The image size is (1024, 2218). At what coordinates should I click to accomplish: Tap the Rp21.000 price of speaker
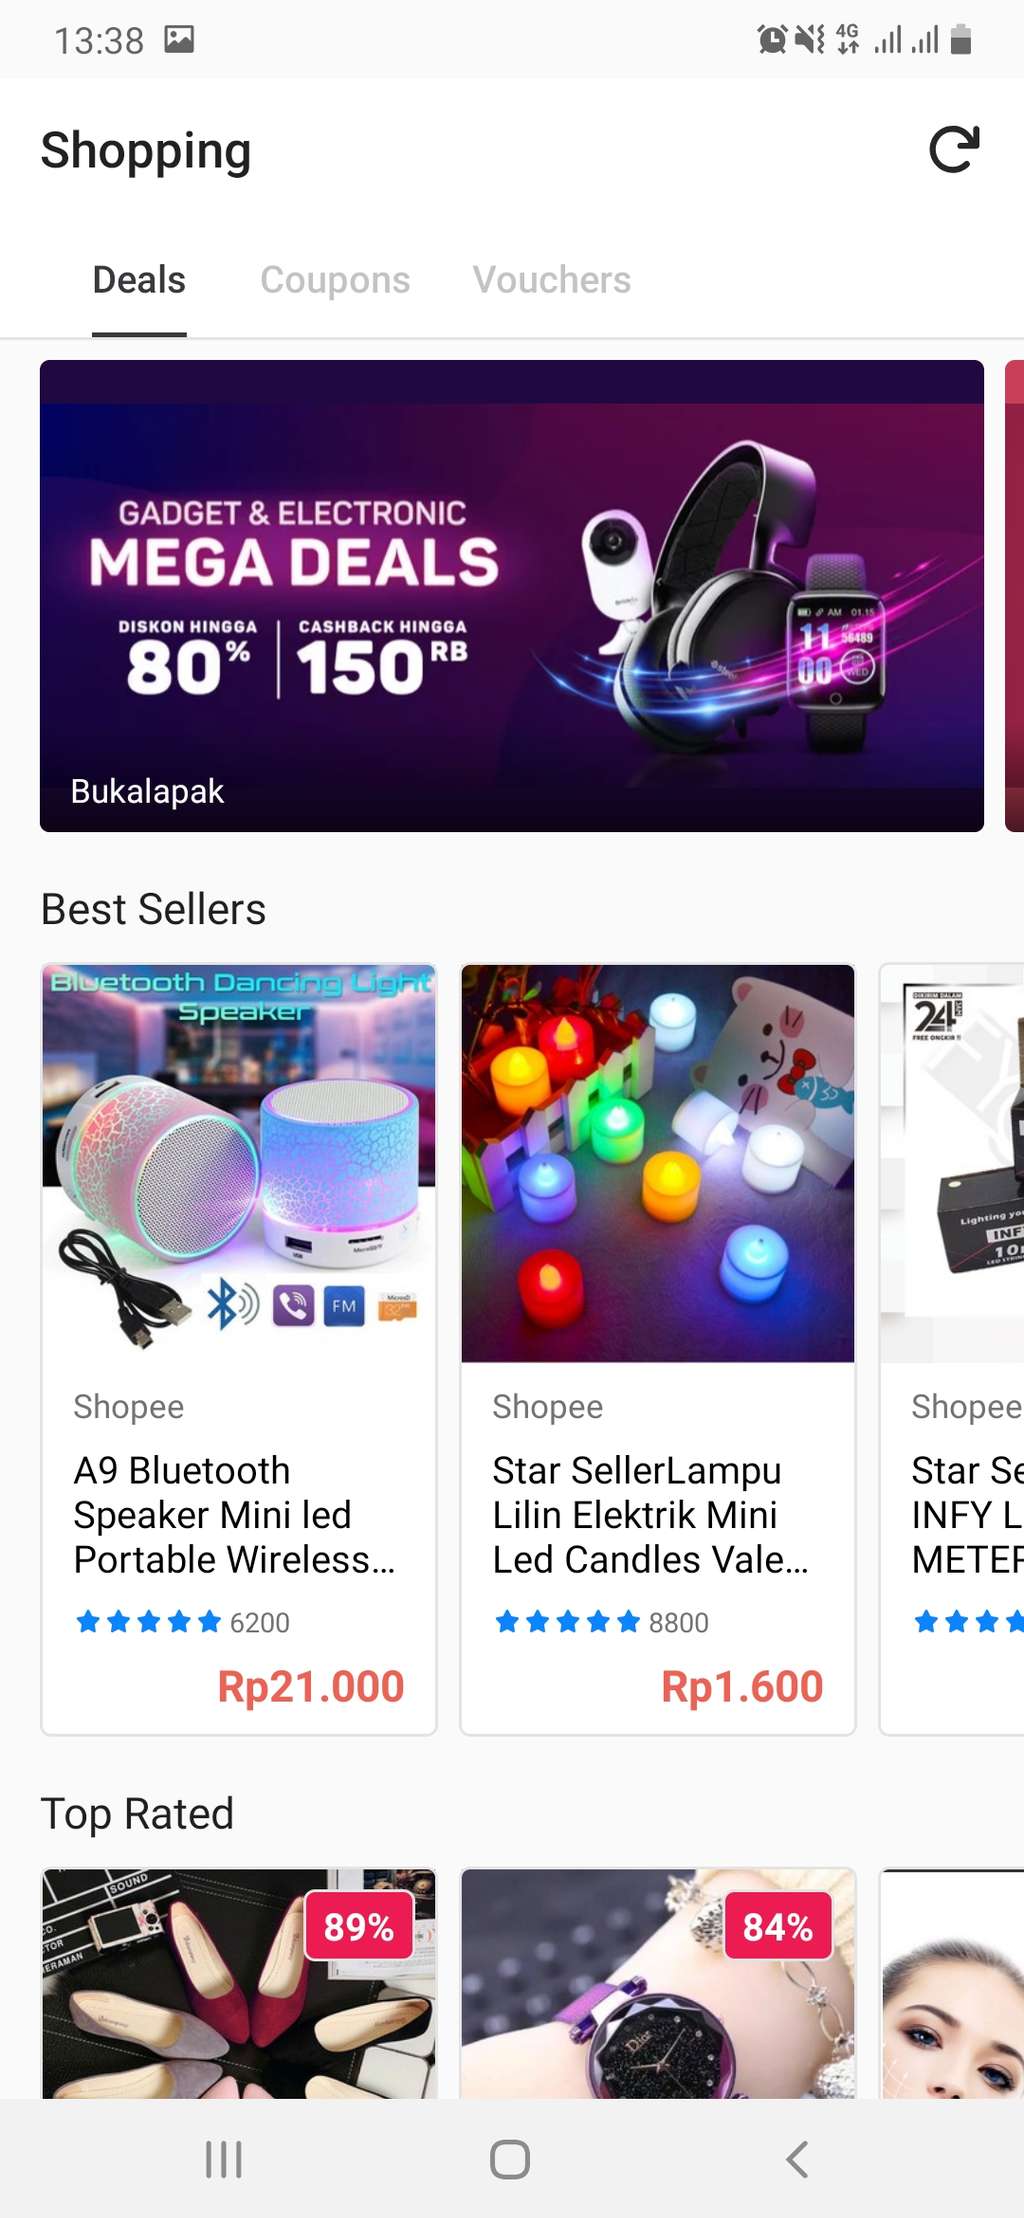[311, 1687]
